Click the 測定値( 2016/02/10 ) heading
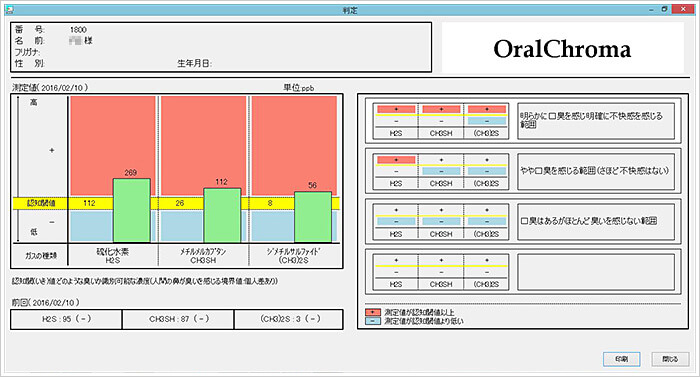The image size is (700, 377). [x=50, y=88]
